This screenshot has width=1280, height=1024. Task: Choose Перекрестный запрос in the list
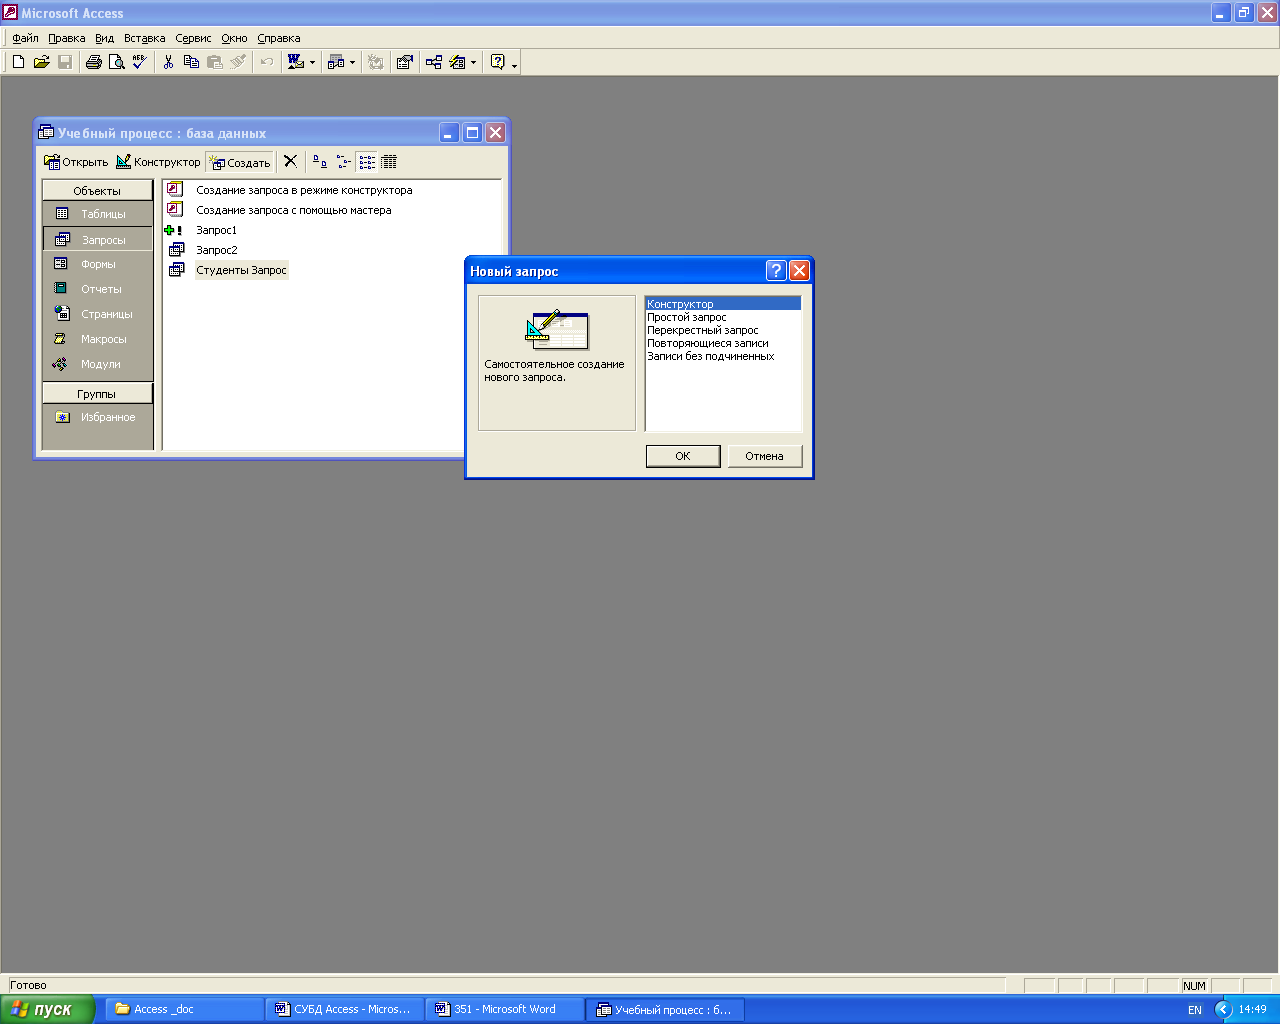pos(723,330)
